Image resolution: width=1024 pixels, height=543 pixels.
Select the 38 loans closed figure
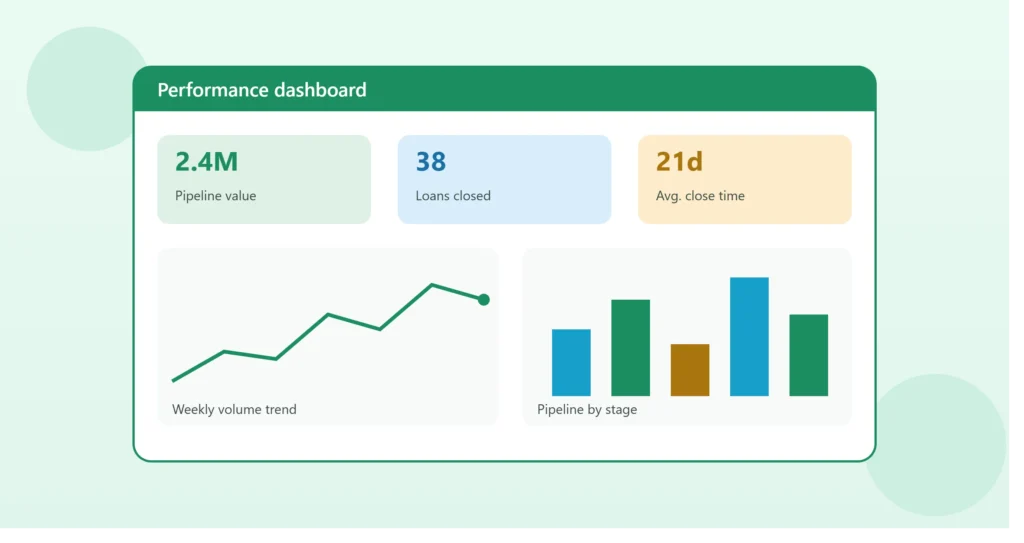pos(430,161)
